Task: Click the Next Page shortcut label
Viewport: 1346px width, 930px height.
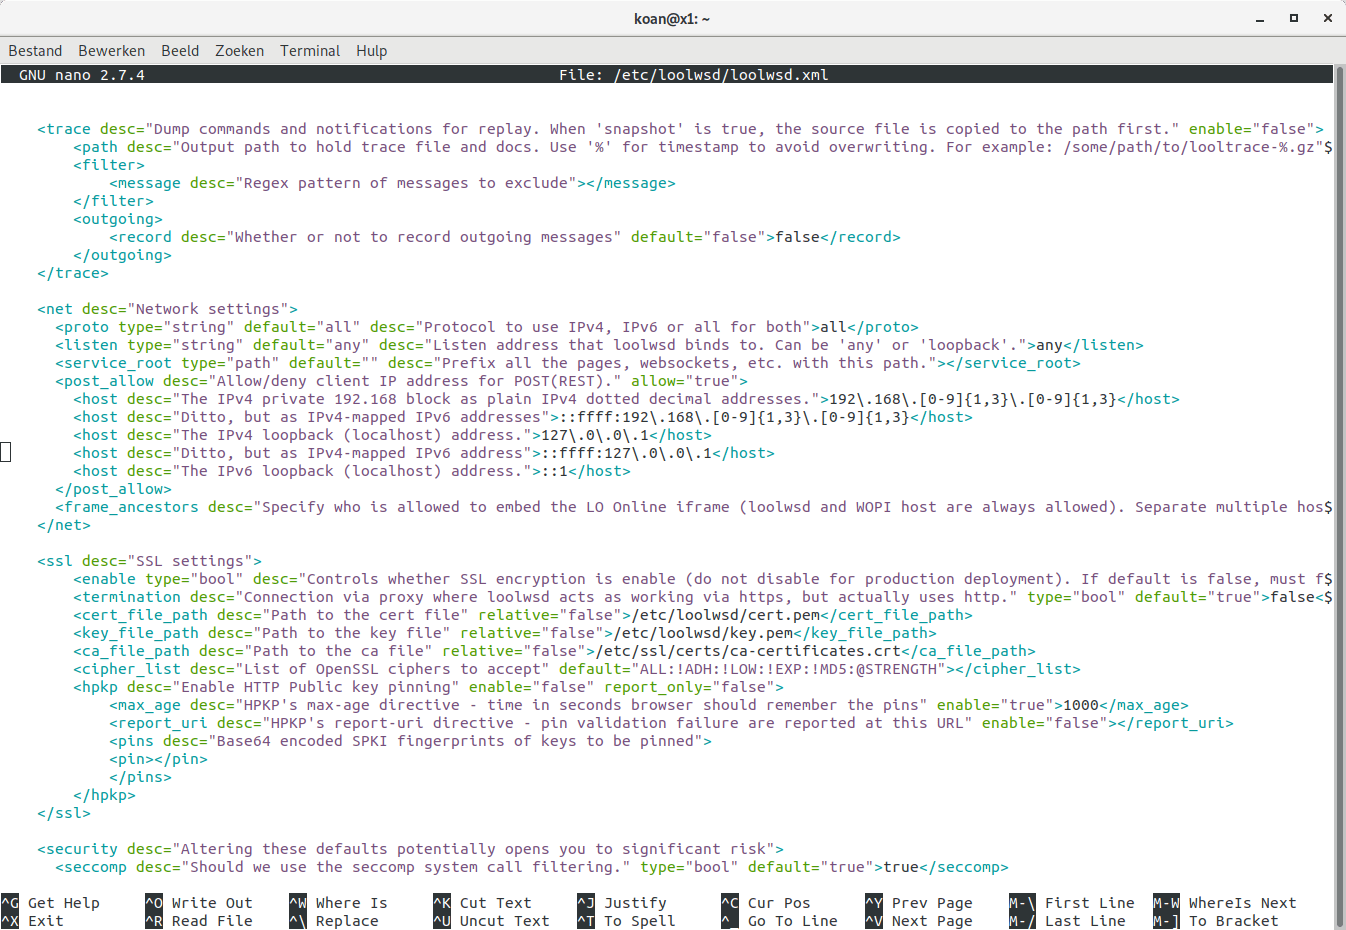Action: point(932,921)
